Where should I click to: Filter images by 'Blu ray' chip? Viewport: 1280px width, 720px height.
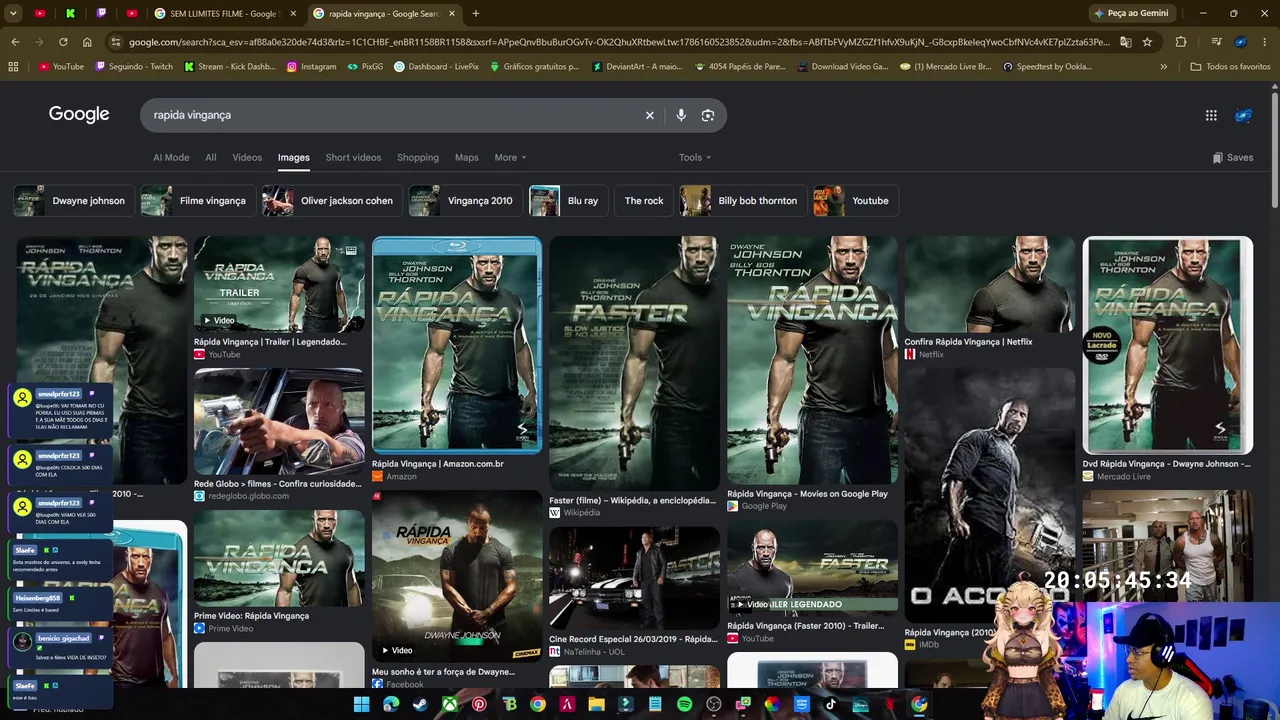[568, 201]
